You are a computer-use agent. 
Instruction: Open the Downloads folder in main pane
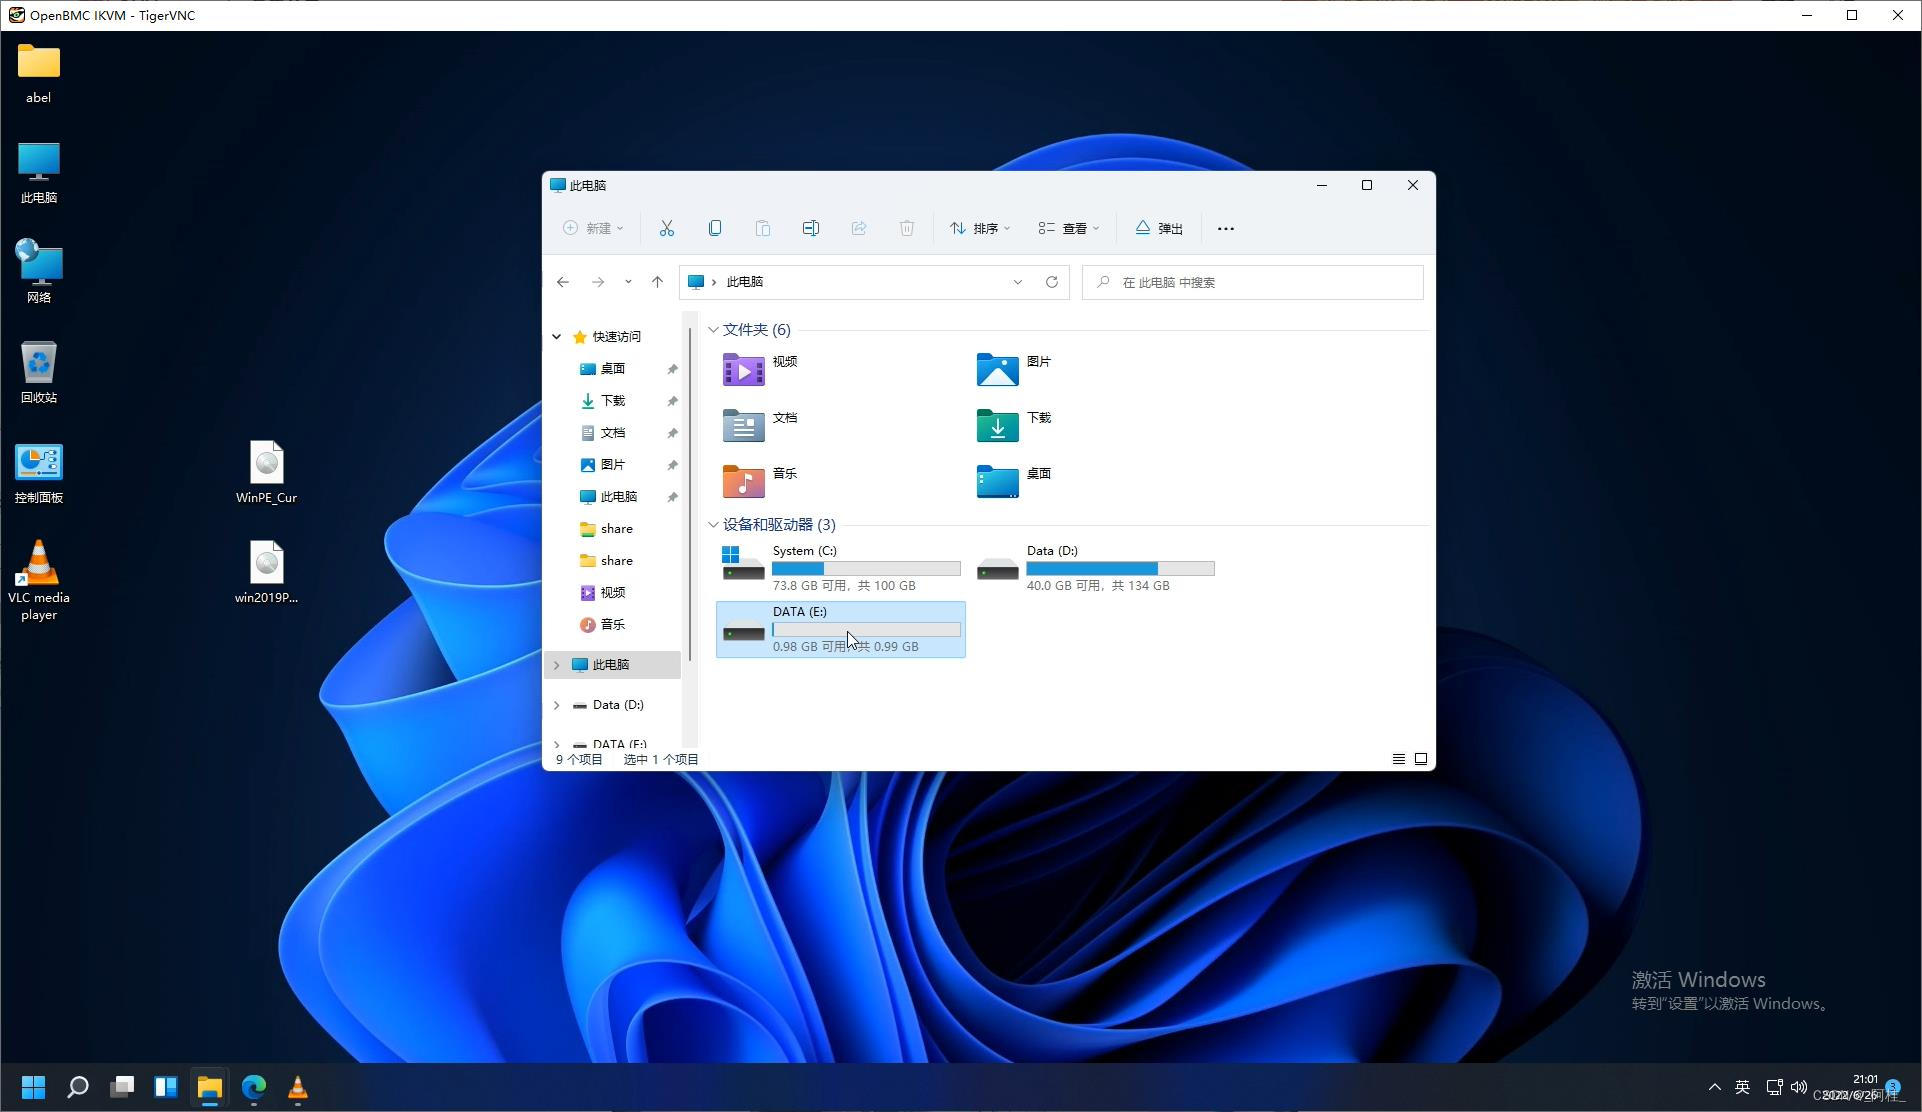coord(998,426)
